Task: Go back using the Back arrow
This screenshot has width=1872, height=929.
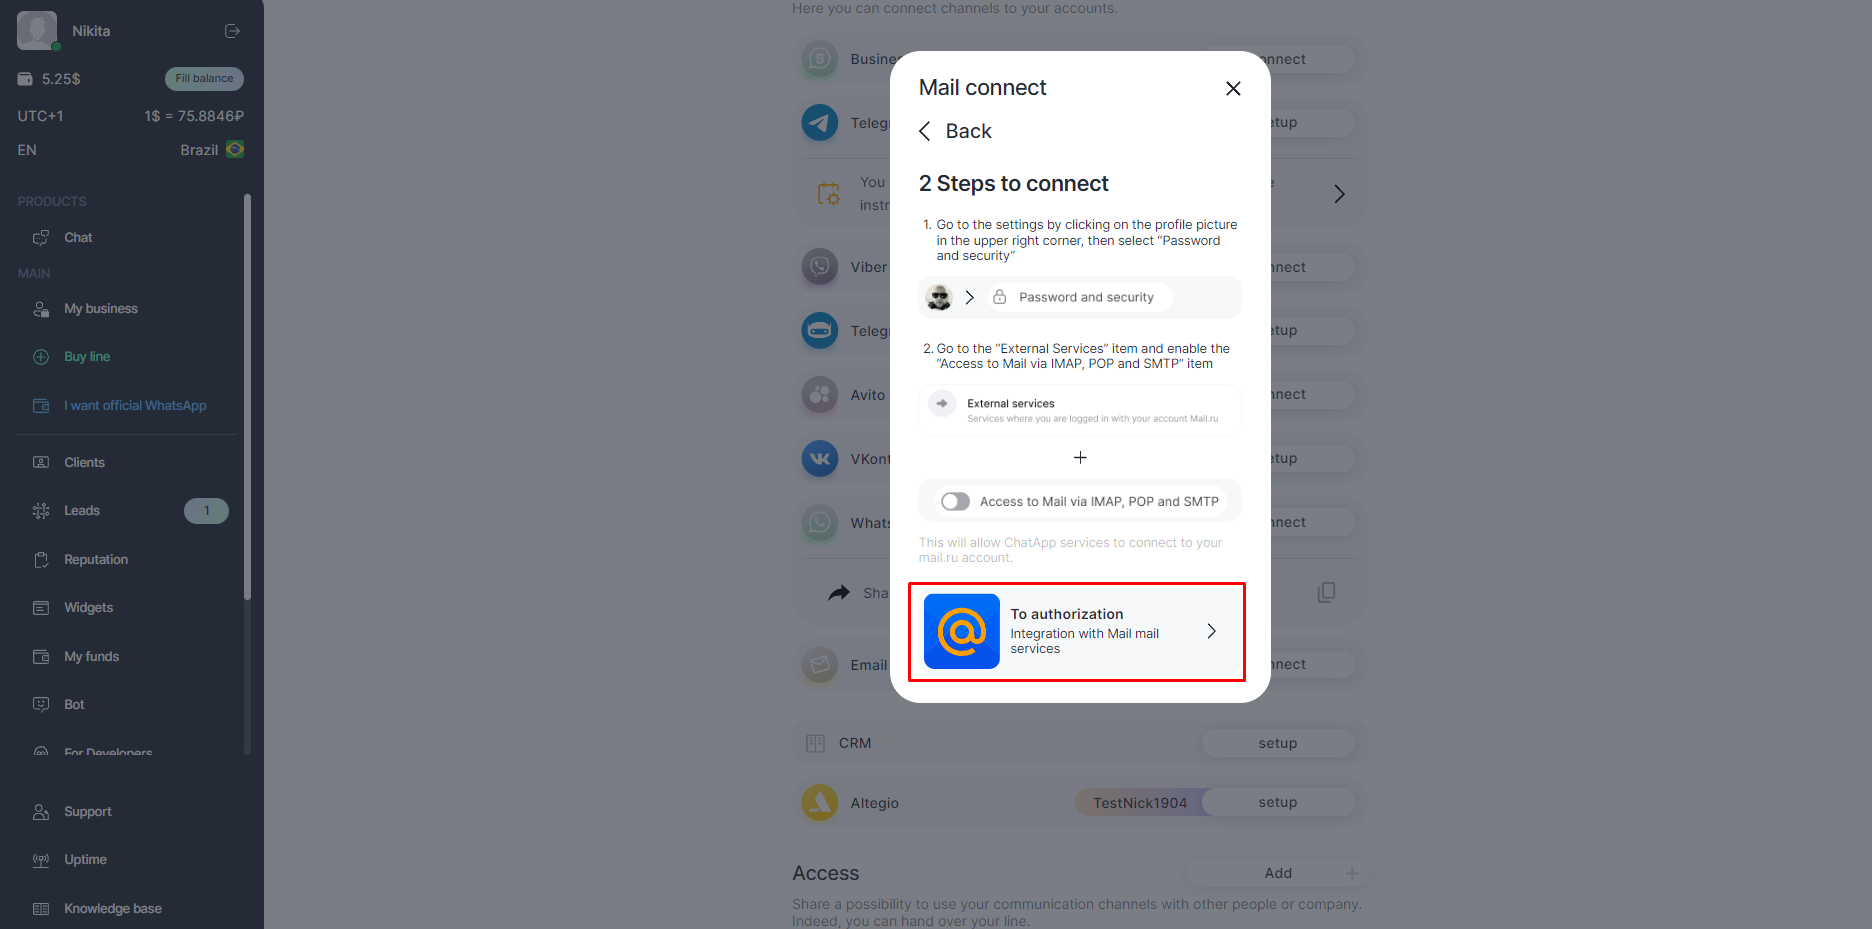Action: coord(925,131)
